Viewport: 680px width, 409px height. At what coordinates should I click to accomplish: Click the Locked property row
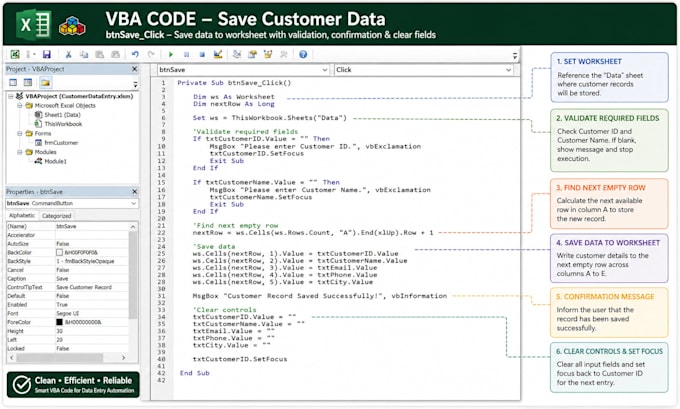click(68, 348)
